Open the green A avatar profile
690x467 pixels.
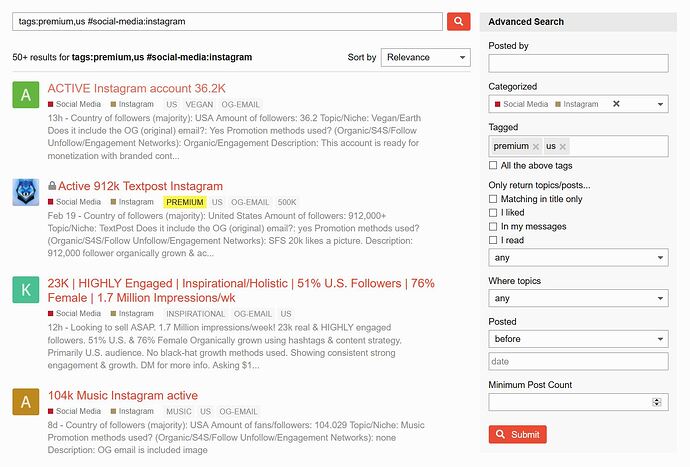[x=26, y=95]
